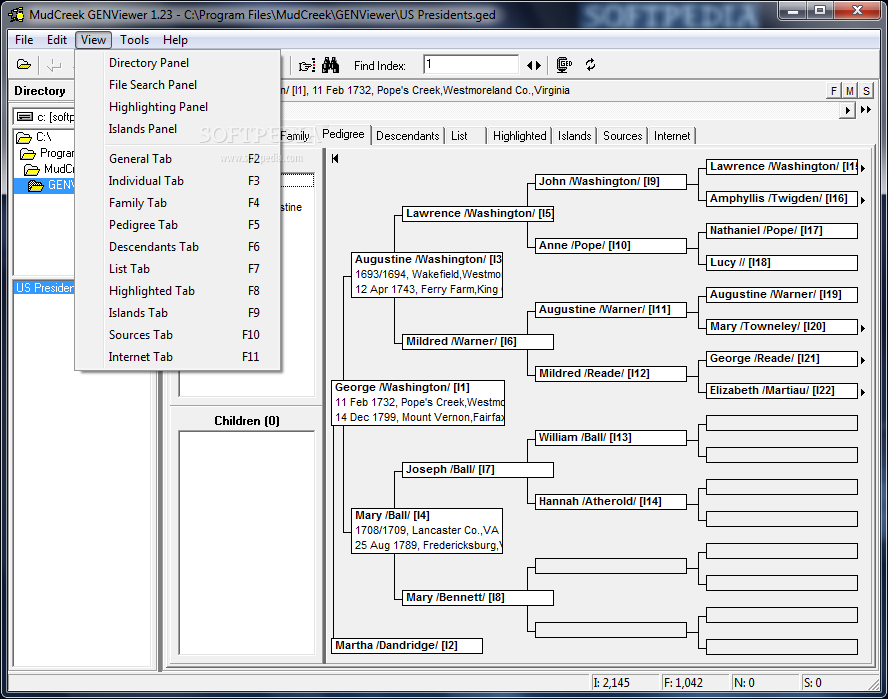Select the Pedigree tab
888x699 pixels.
click(x=343, y=134)
